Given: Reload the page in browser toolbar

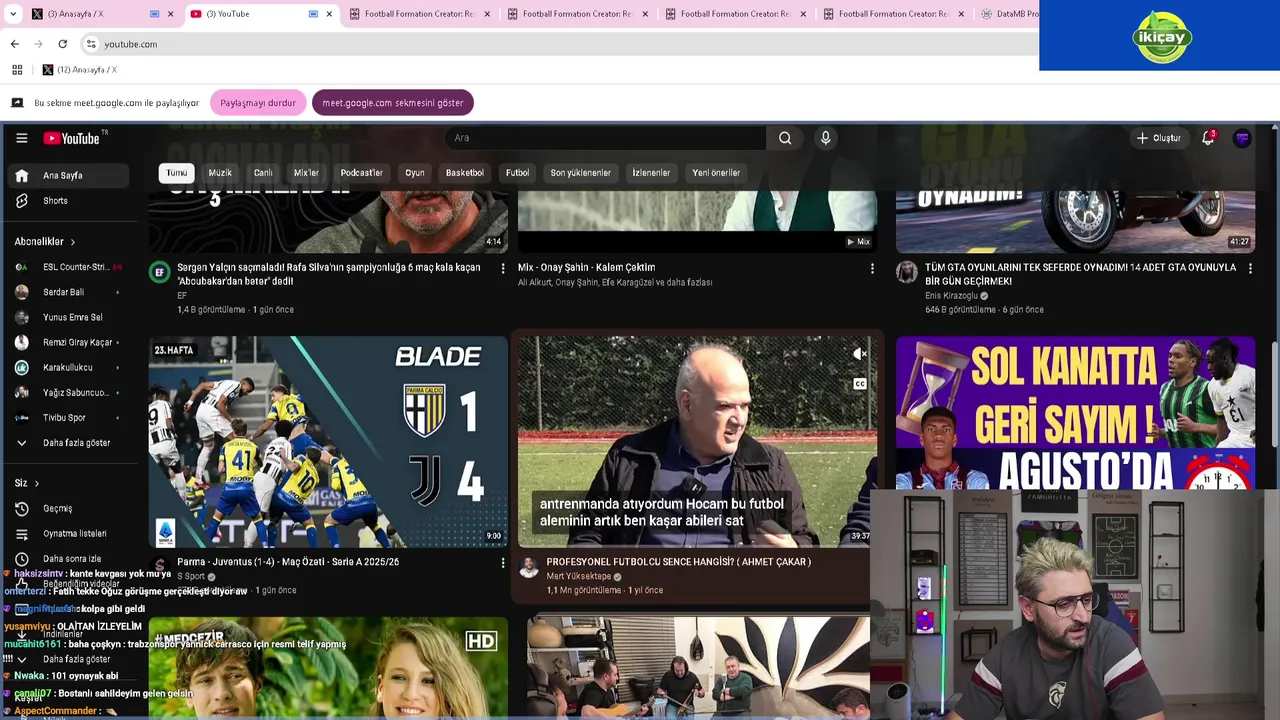Looking at the screenshot, I should (x=62, y=44).
